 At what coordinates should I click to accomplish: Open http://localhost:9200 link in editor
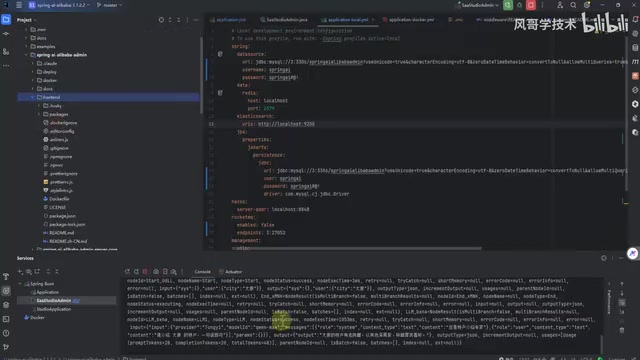point(286,124)
